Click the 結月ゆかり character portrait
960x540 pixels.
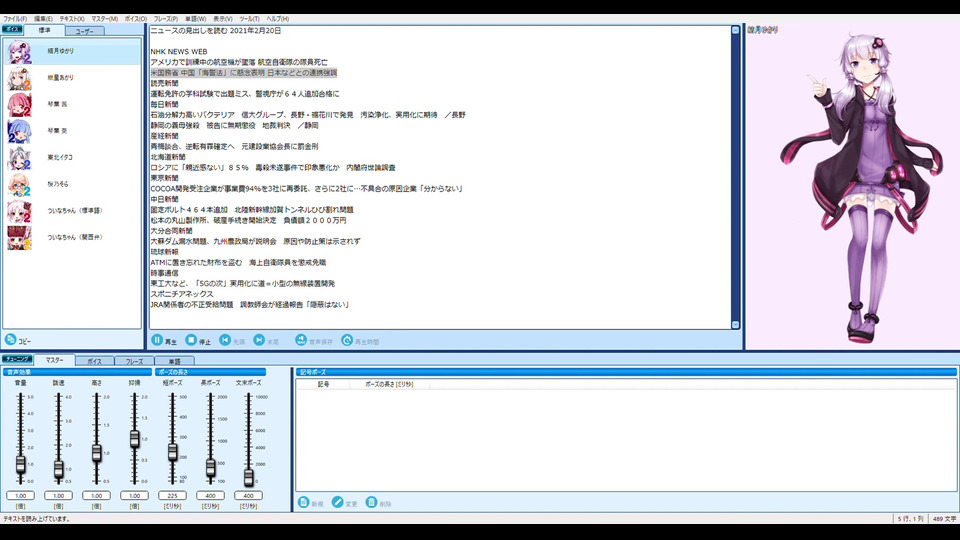(x=863, y=187)
